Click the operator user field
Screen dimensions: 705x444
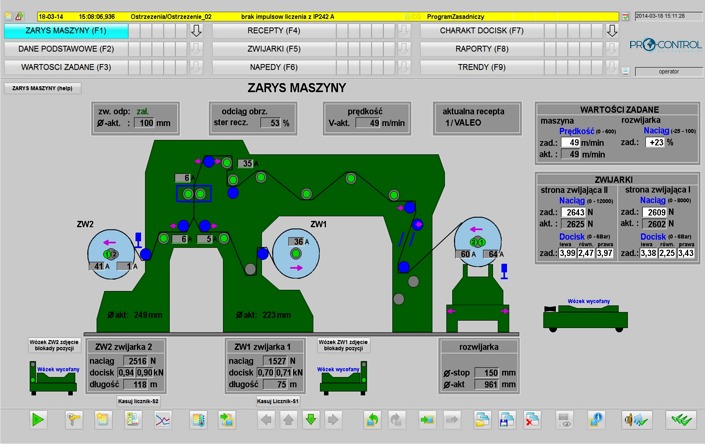pos(669,71)
